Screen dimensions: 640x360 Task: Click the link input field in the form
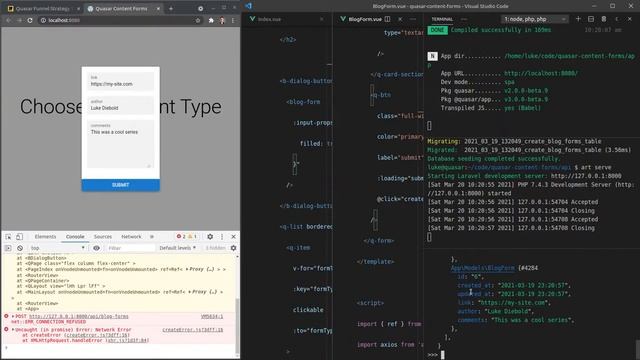[x=120, y=82]
